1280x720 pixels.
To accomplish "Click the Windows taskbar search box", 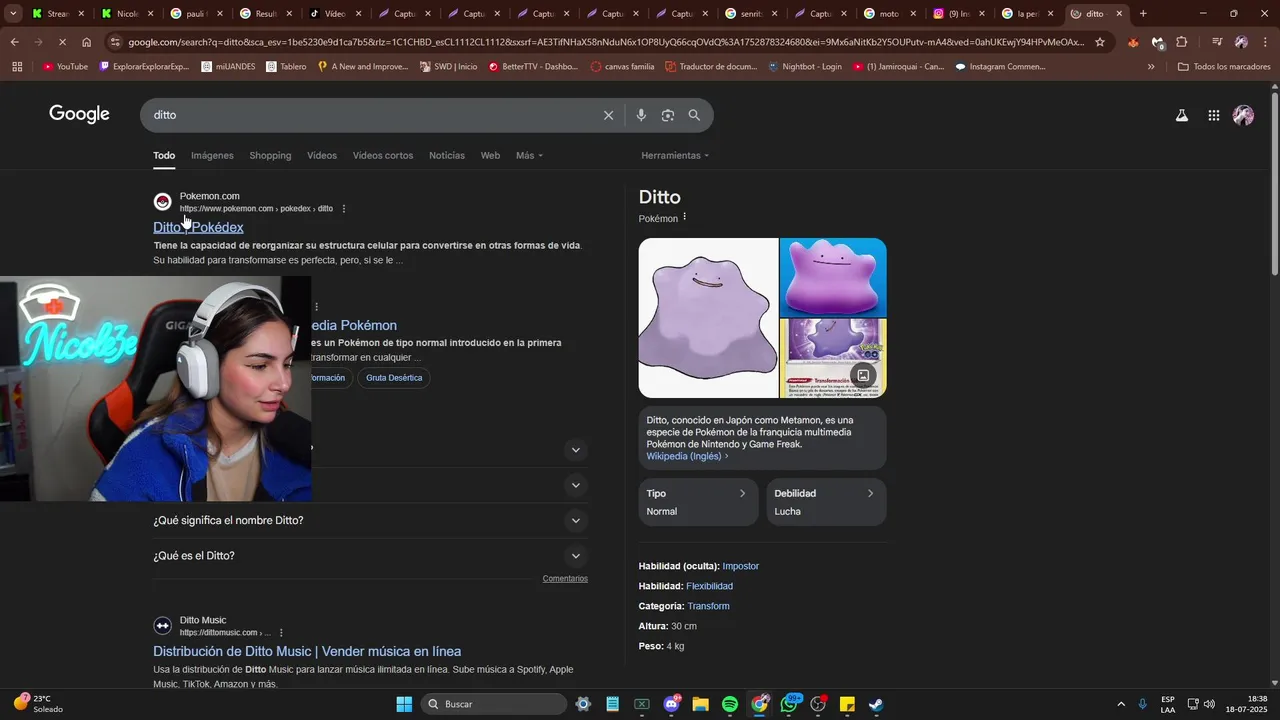I will point(494,704).
